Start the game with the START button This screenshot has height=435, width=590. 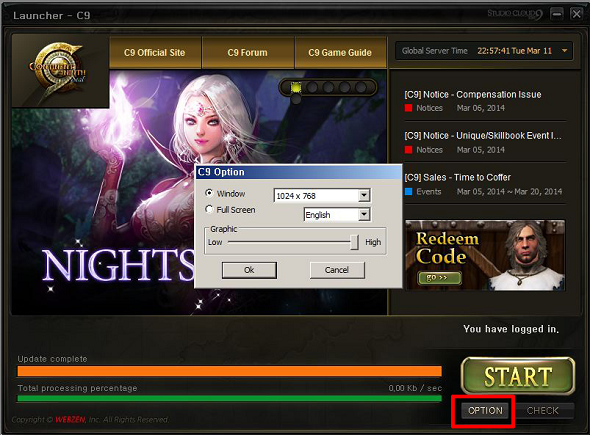click(518, 376)
